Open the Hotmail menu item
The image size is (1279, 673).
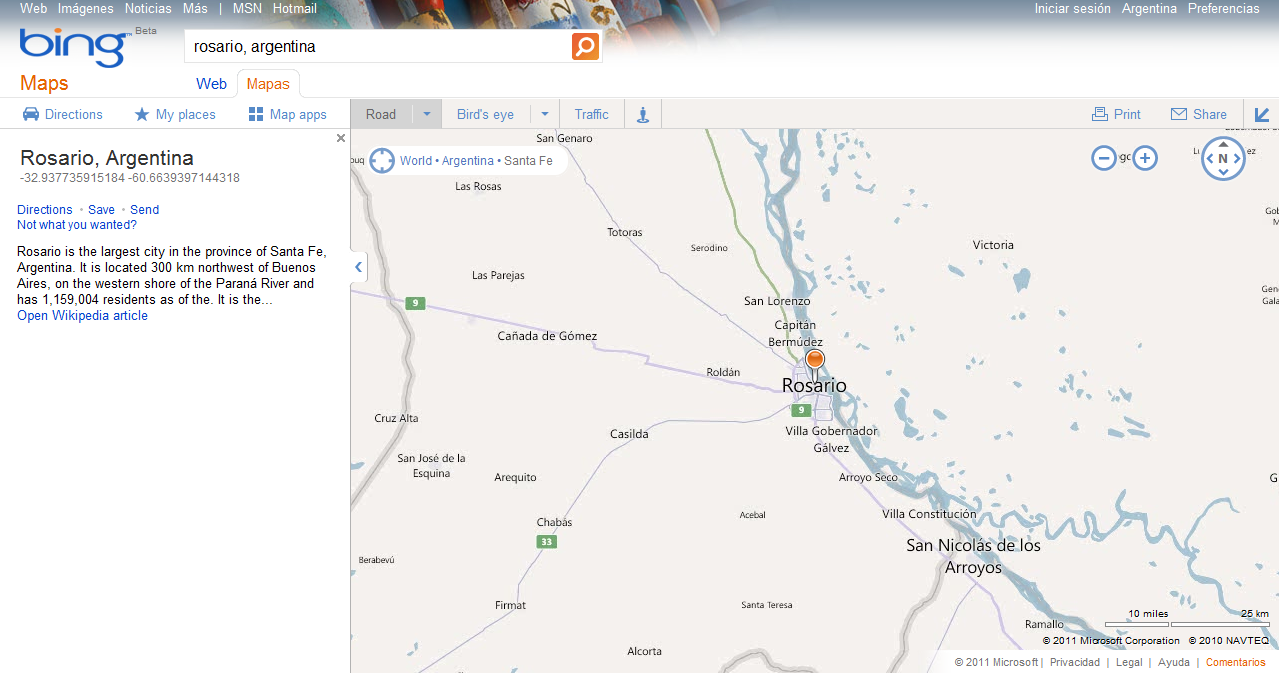(294, 8)
